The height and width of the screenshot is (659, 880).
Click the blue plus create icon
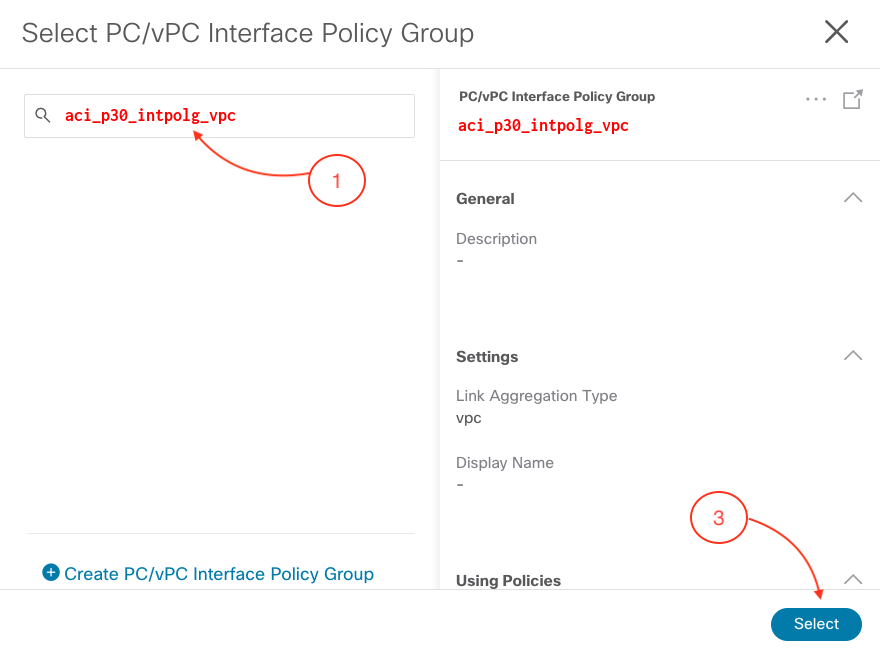(51, 573)
